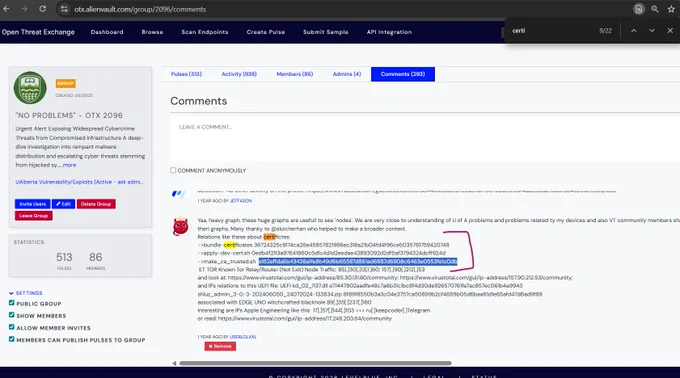Open the JEFF4SON commenter profile link
This screenshot has width=680, height=378.
pos(241,201)
